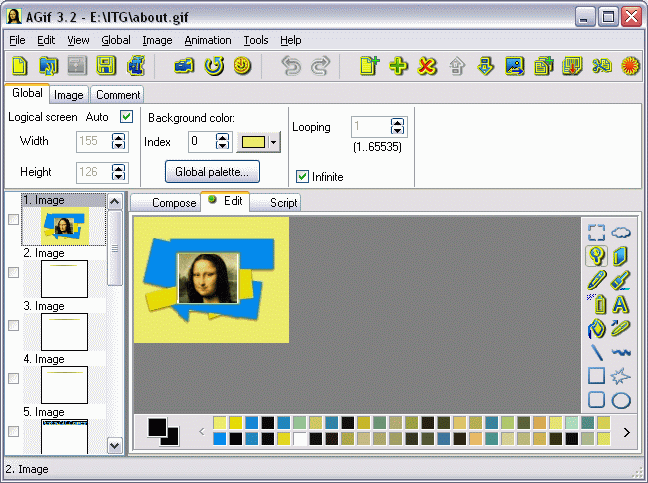Screen dimensions: 648x483
Task: Click the Save floppy disk icon
Action: 105,67
